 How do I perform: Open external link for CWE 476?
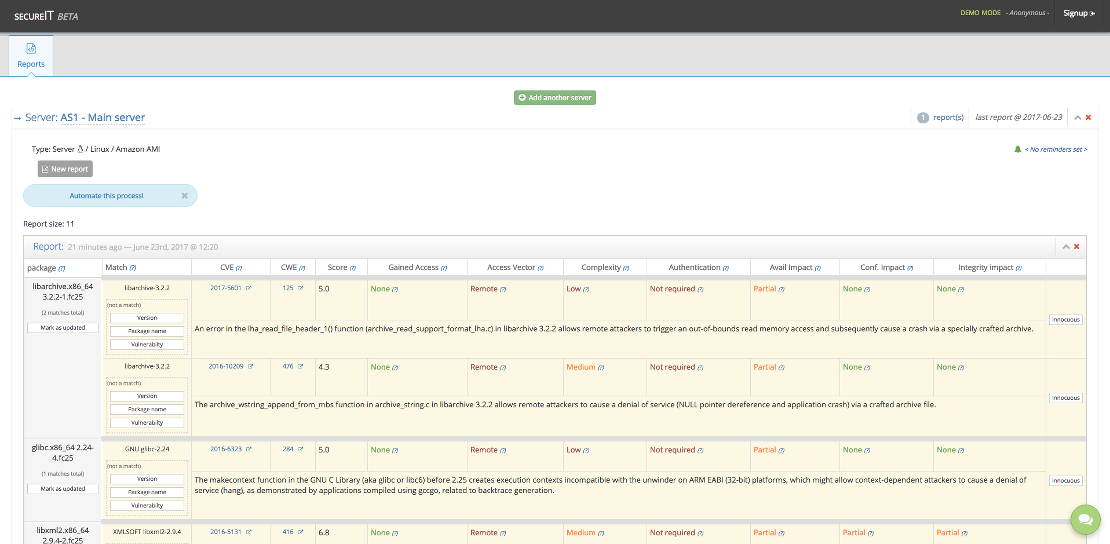pyautogui.click(x=301, y=367)
